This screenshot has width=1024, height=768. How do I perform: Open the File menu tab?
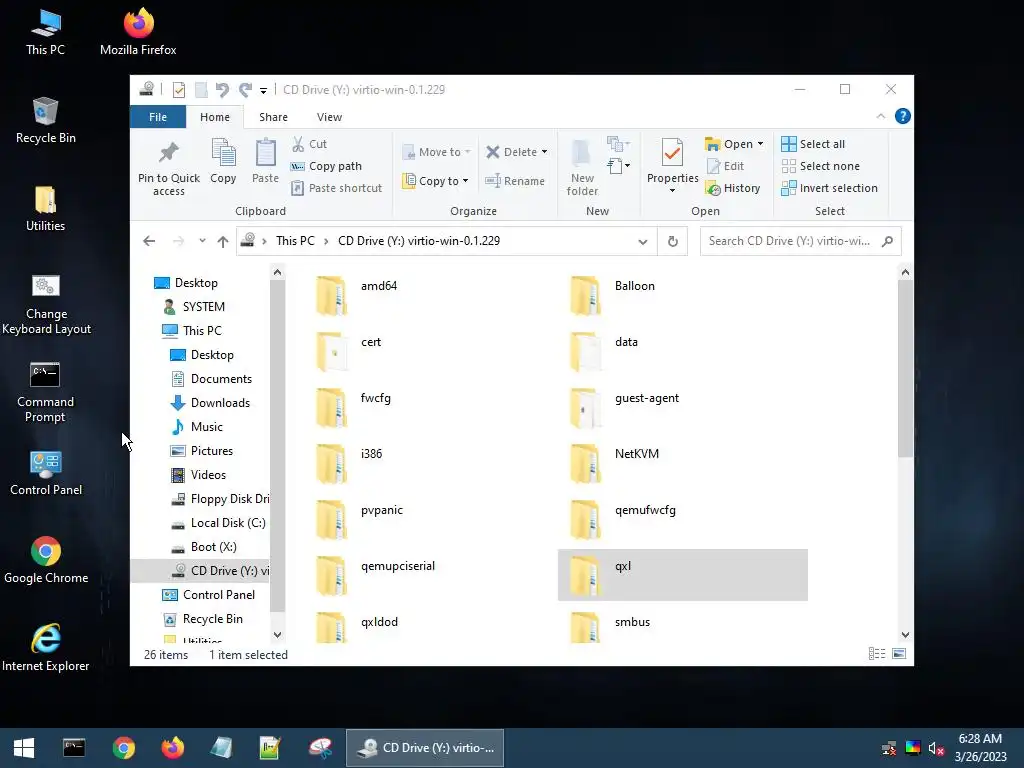click(x=157, y=117)
